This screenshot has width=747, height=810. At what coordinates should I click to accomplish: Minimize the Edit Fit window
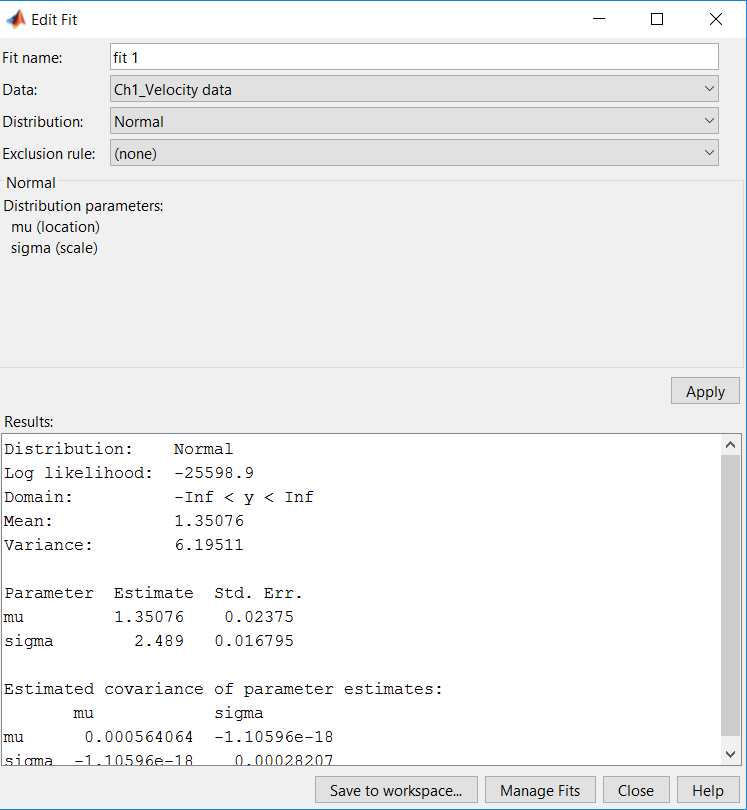pyautogui.click(x=599, y=19)
